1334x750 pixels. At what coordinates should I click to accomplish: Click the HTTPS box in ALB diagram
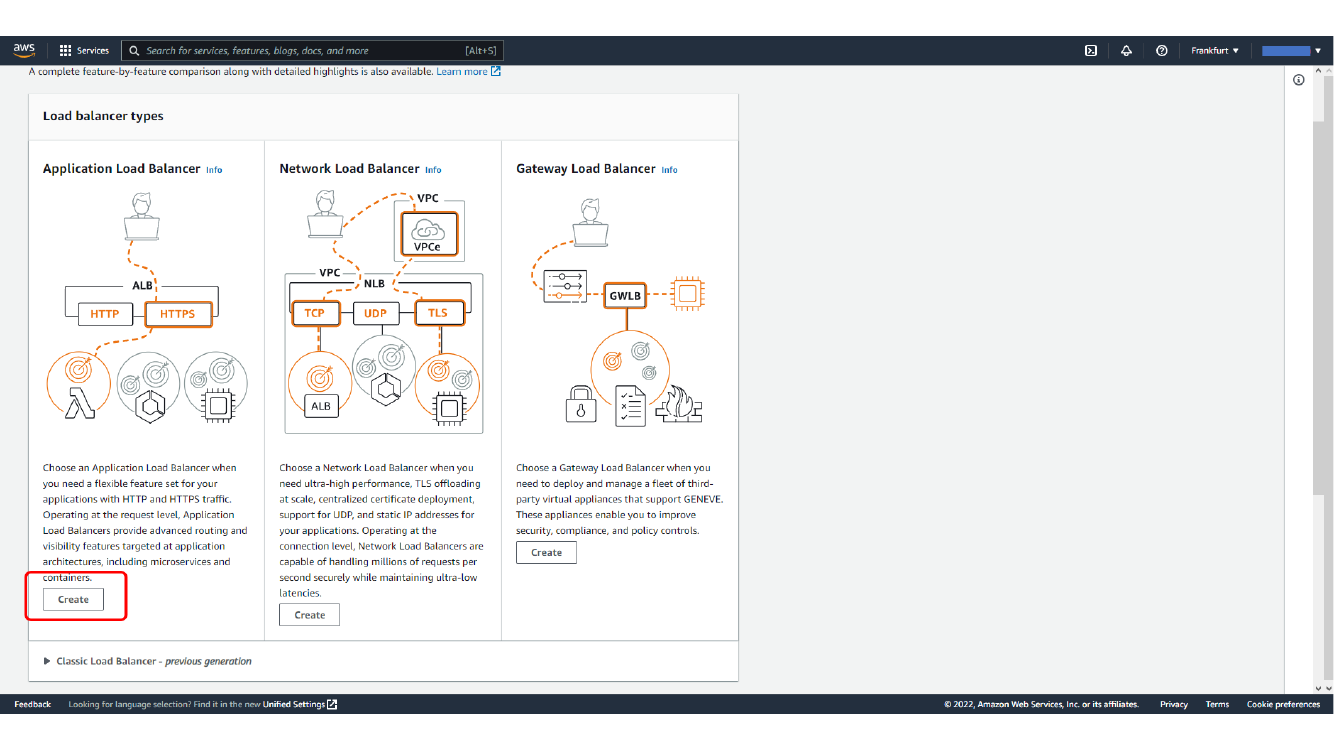click(x=178, y=314)
